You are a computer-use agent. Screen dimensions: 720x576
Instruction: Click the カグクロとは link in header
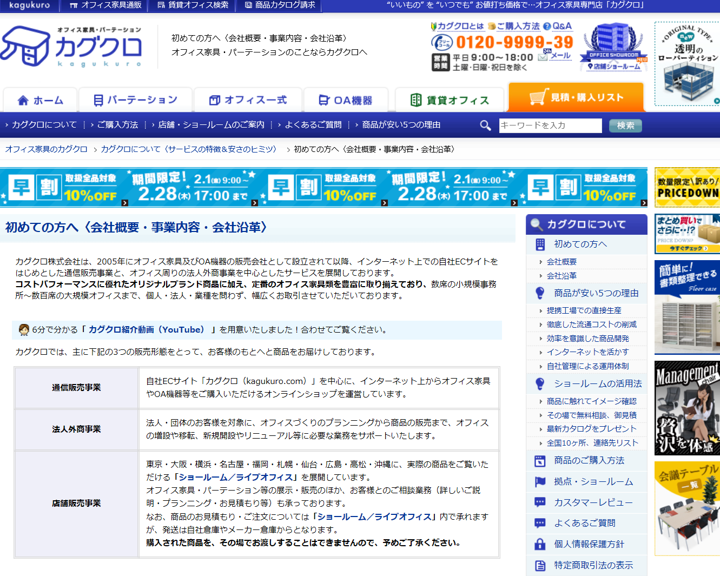coord(461,26)
